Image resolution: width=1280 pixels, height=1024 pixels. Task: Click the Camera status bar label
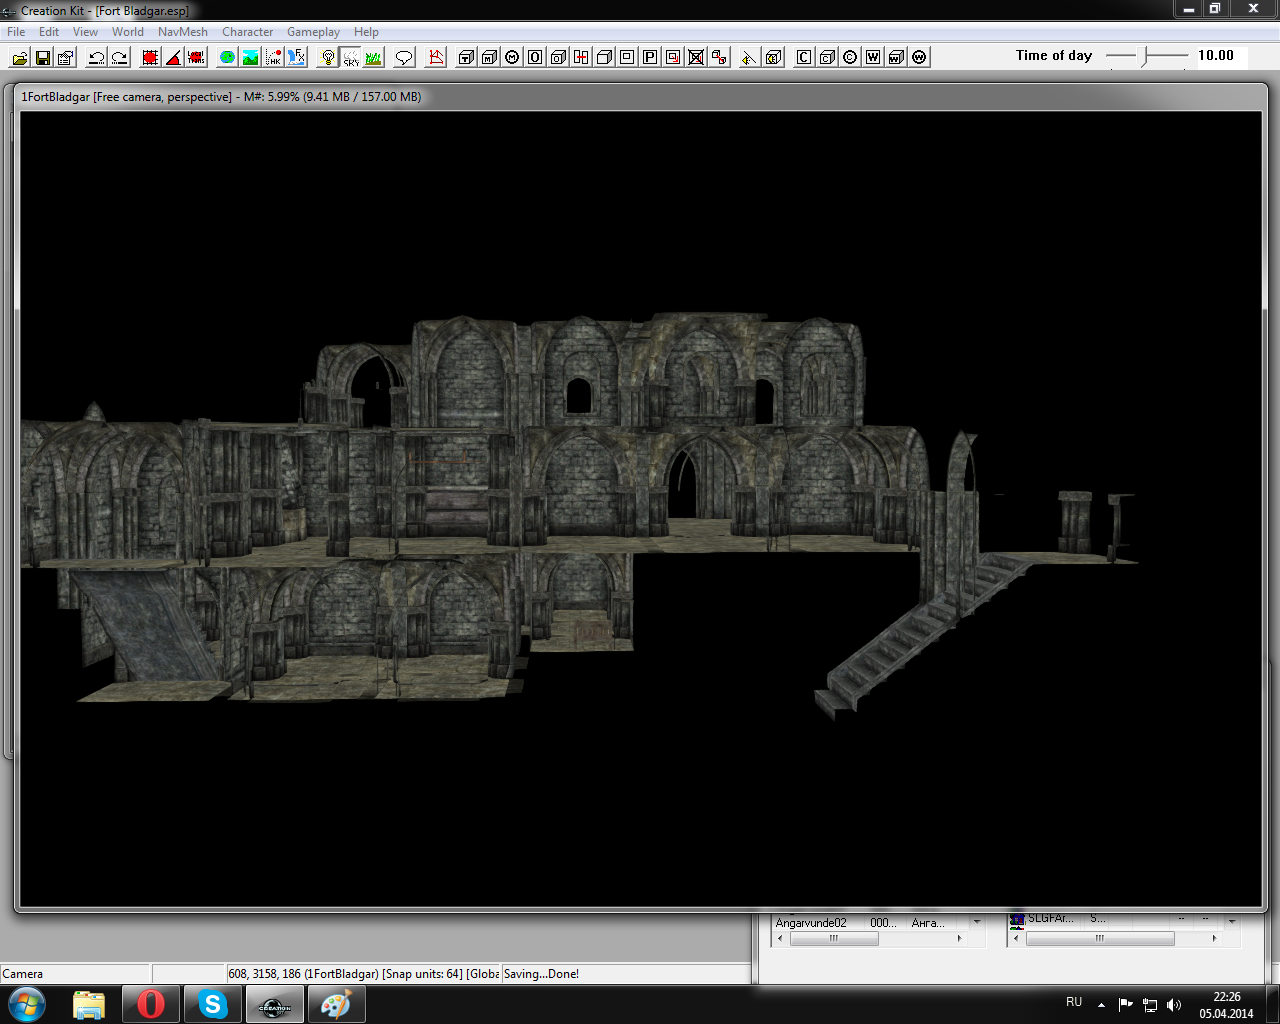point(23,974)
